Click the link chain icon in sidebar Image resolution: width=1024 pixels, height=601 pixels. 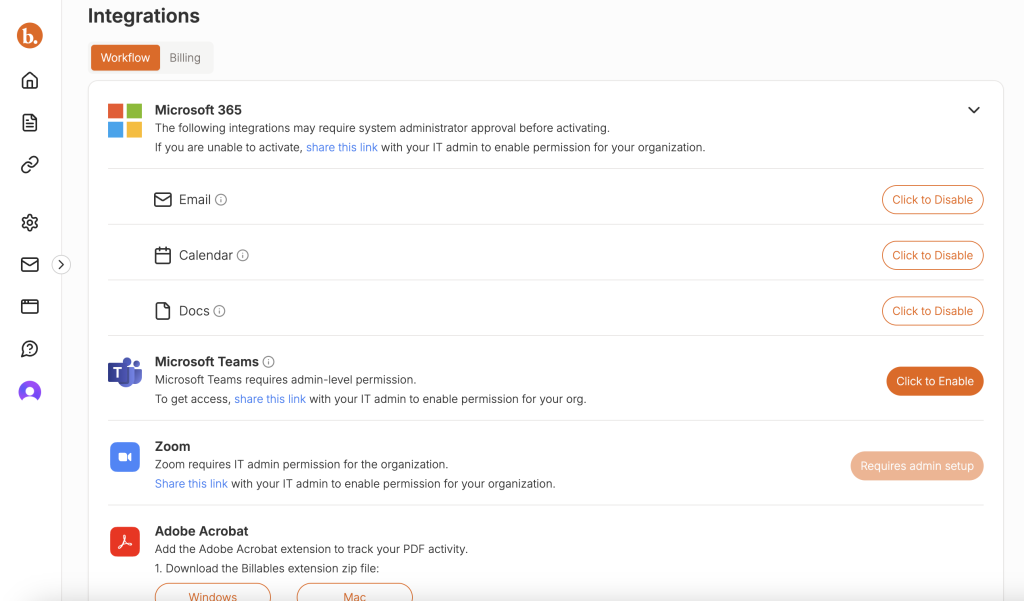pyautogui.click(x=30, y=165)
